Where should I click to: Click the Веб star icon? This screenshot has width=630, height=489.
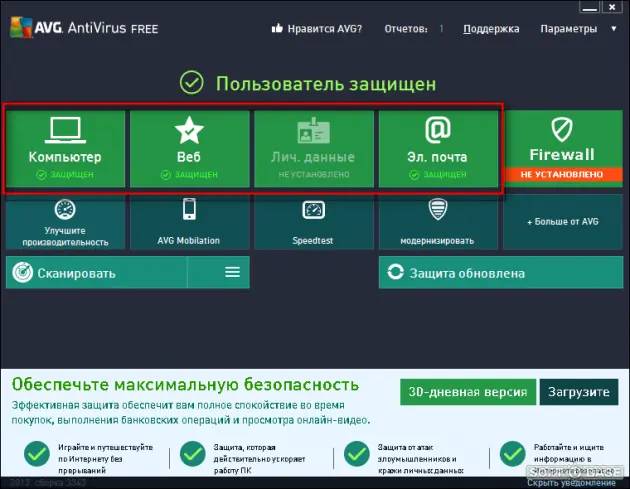189,130
